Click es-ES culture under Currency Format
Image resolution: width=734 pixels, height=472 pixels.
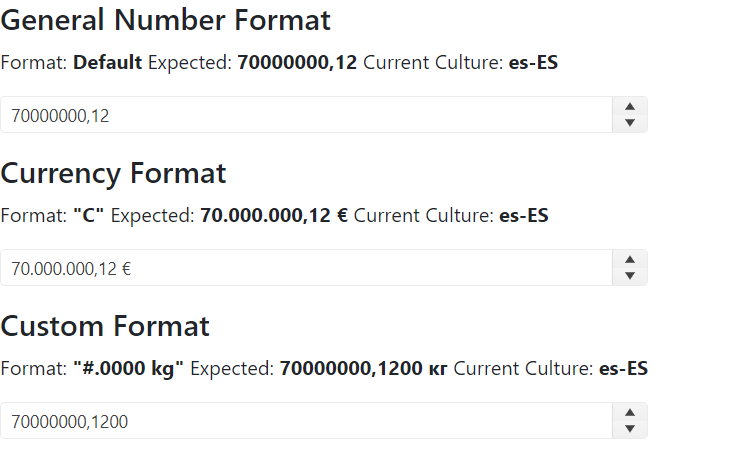click(524, 215)
